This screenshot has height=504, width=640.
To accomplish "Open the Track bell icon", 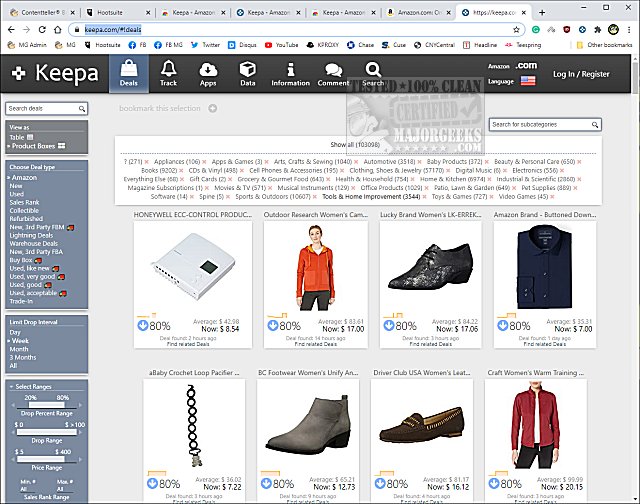I will [168, 73].
